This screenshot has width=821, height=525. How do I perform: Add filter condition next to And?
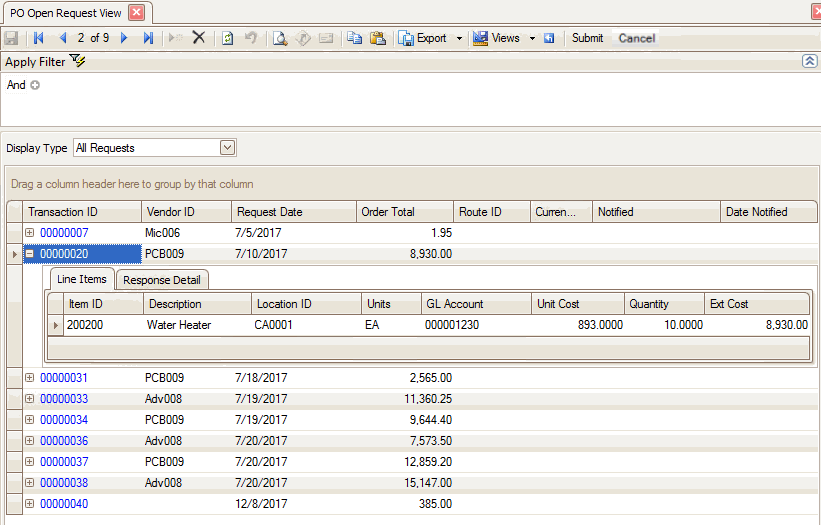pyautogui.click(x=35, y=85)
